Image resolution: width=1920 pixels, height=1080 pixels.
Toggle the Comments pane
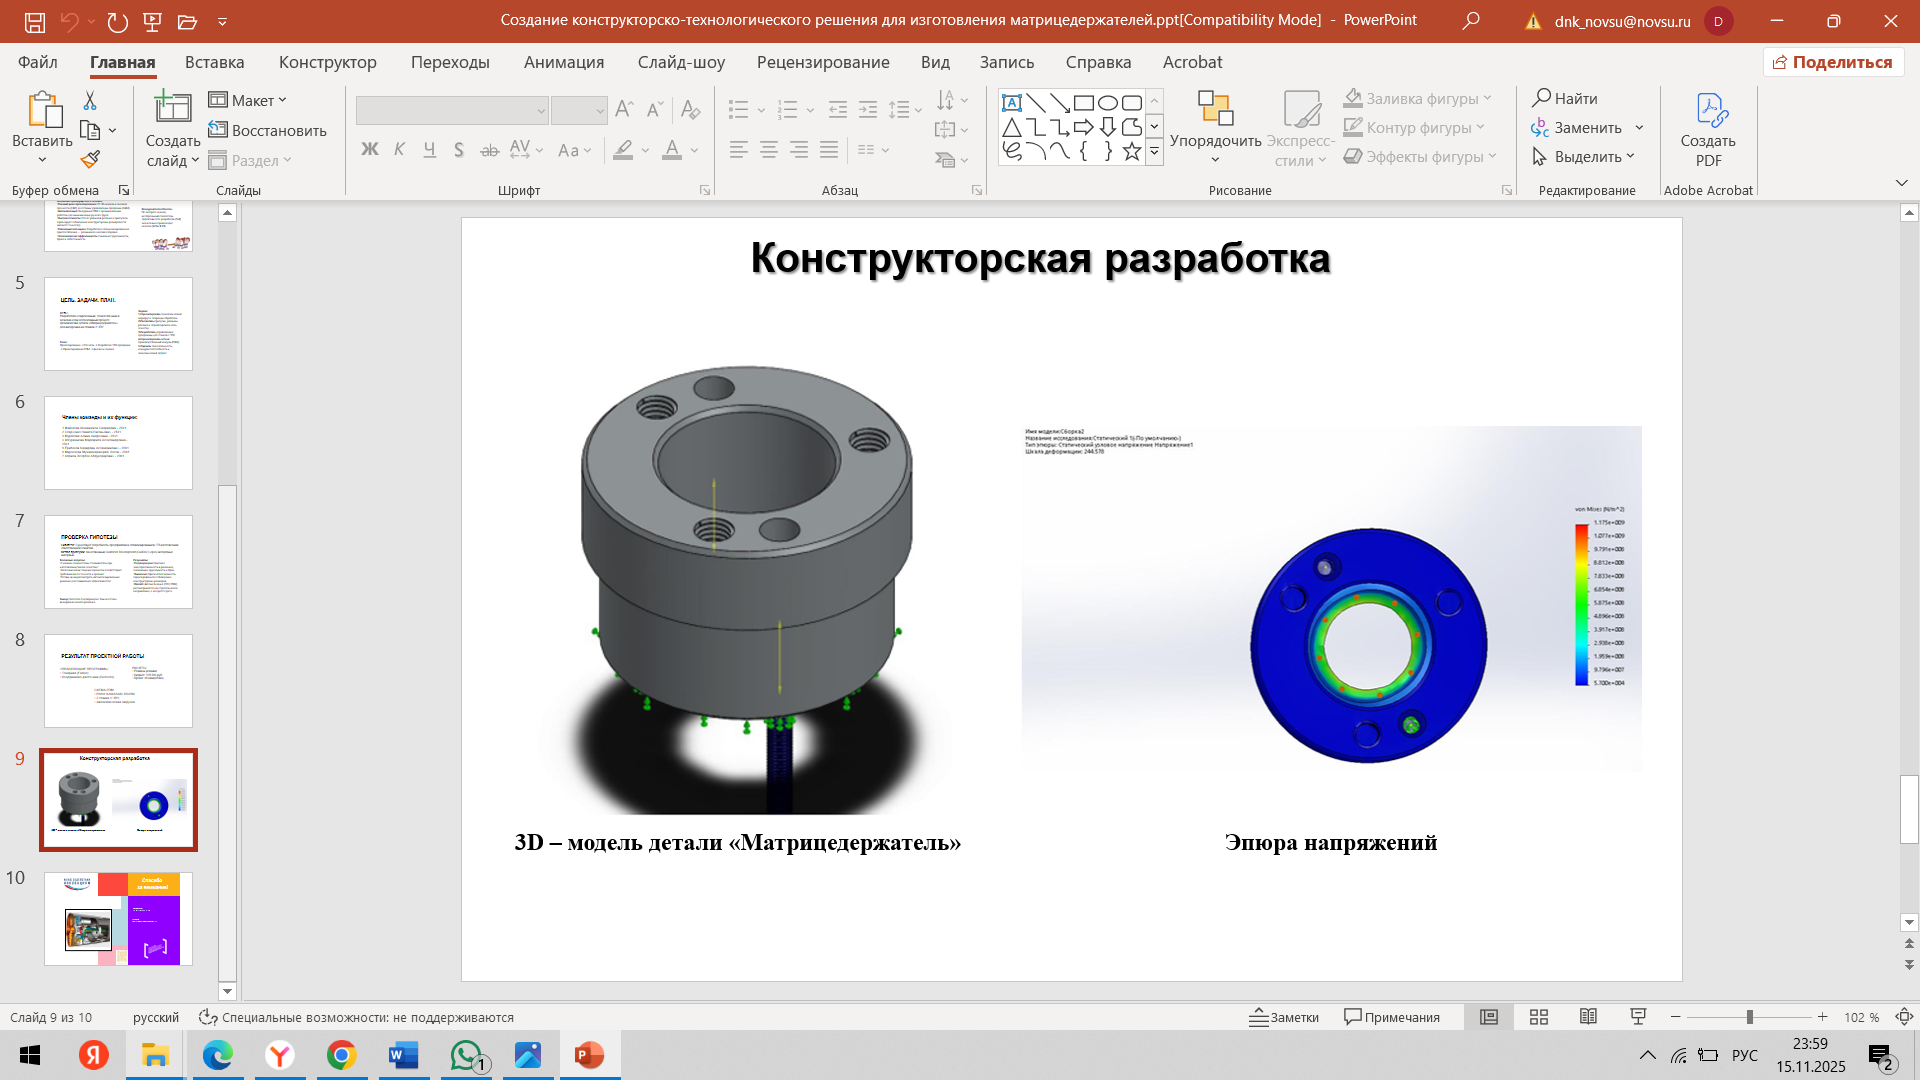pyautogui.click(x=1392, y=1017)
